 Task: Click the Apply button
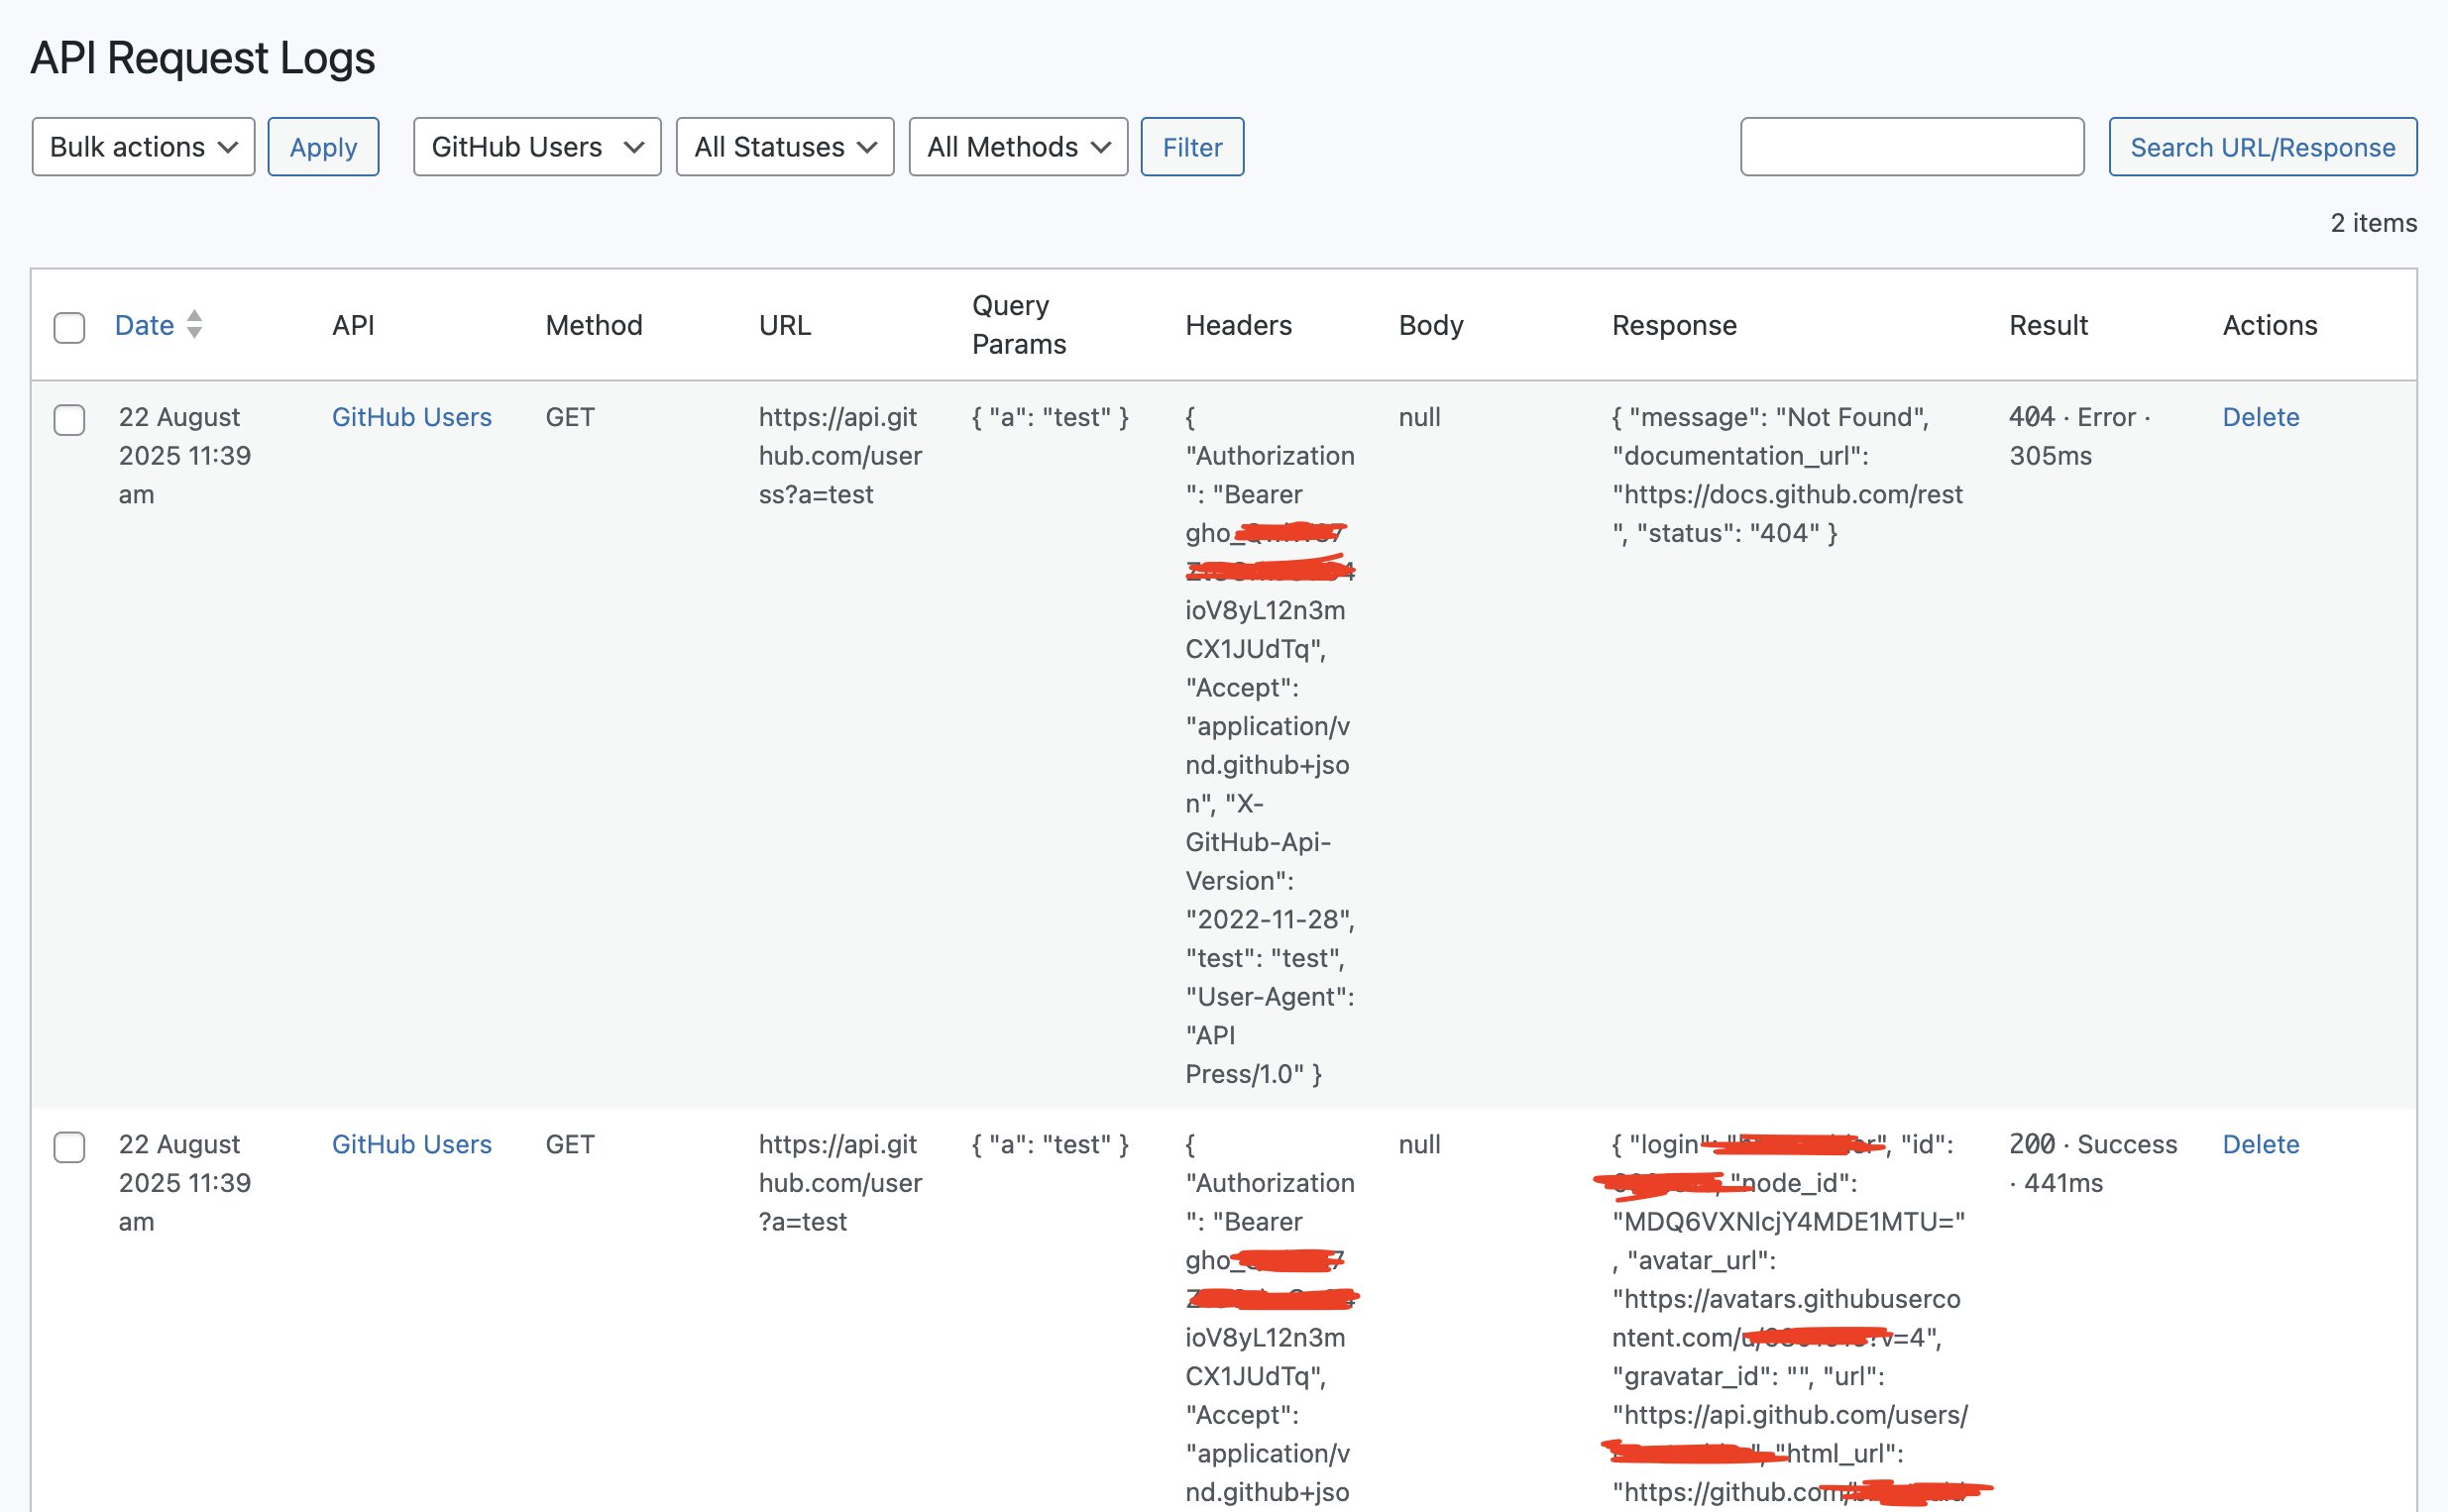point(323,147)
